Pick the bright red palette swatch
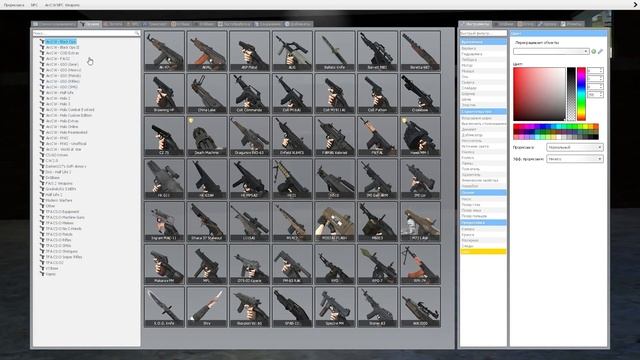Image resolution: width=640 pixels, height=360 pixels. pyautogui.click(x=516, y=127)
